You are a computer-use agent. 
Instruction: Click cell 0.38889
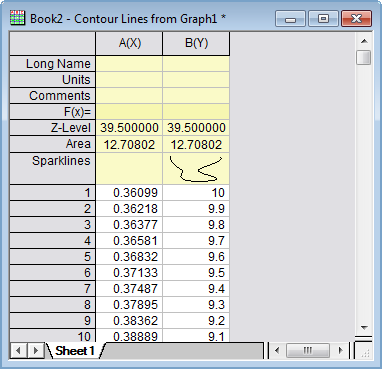click(x=129, y=335)
